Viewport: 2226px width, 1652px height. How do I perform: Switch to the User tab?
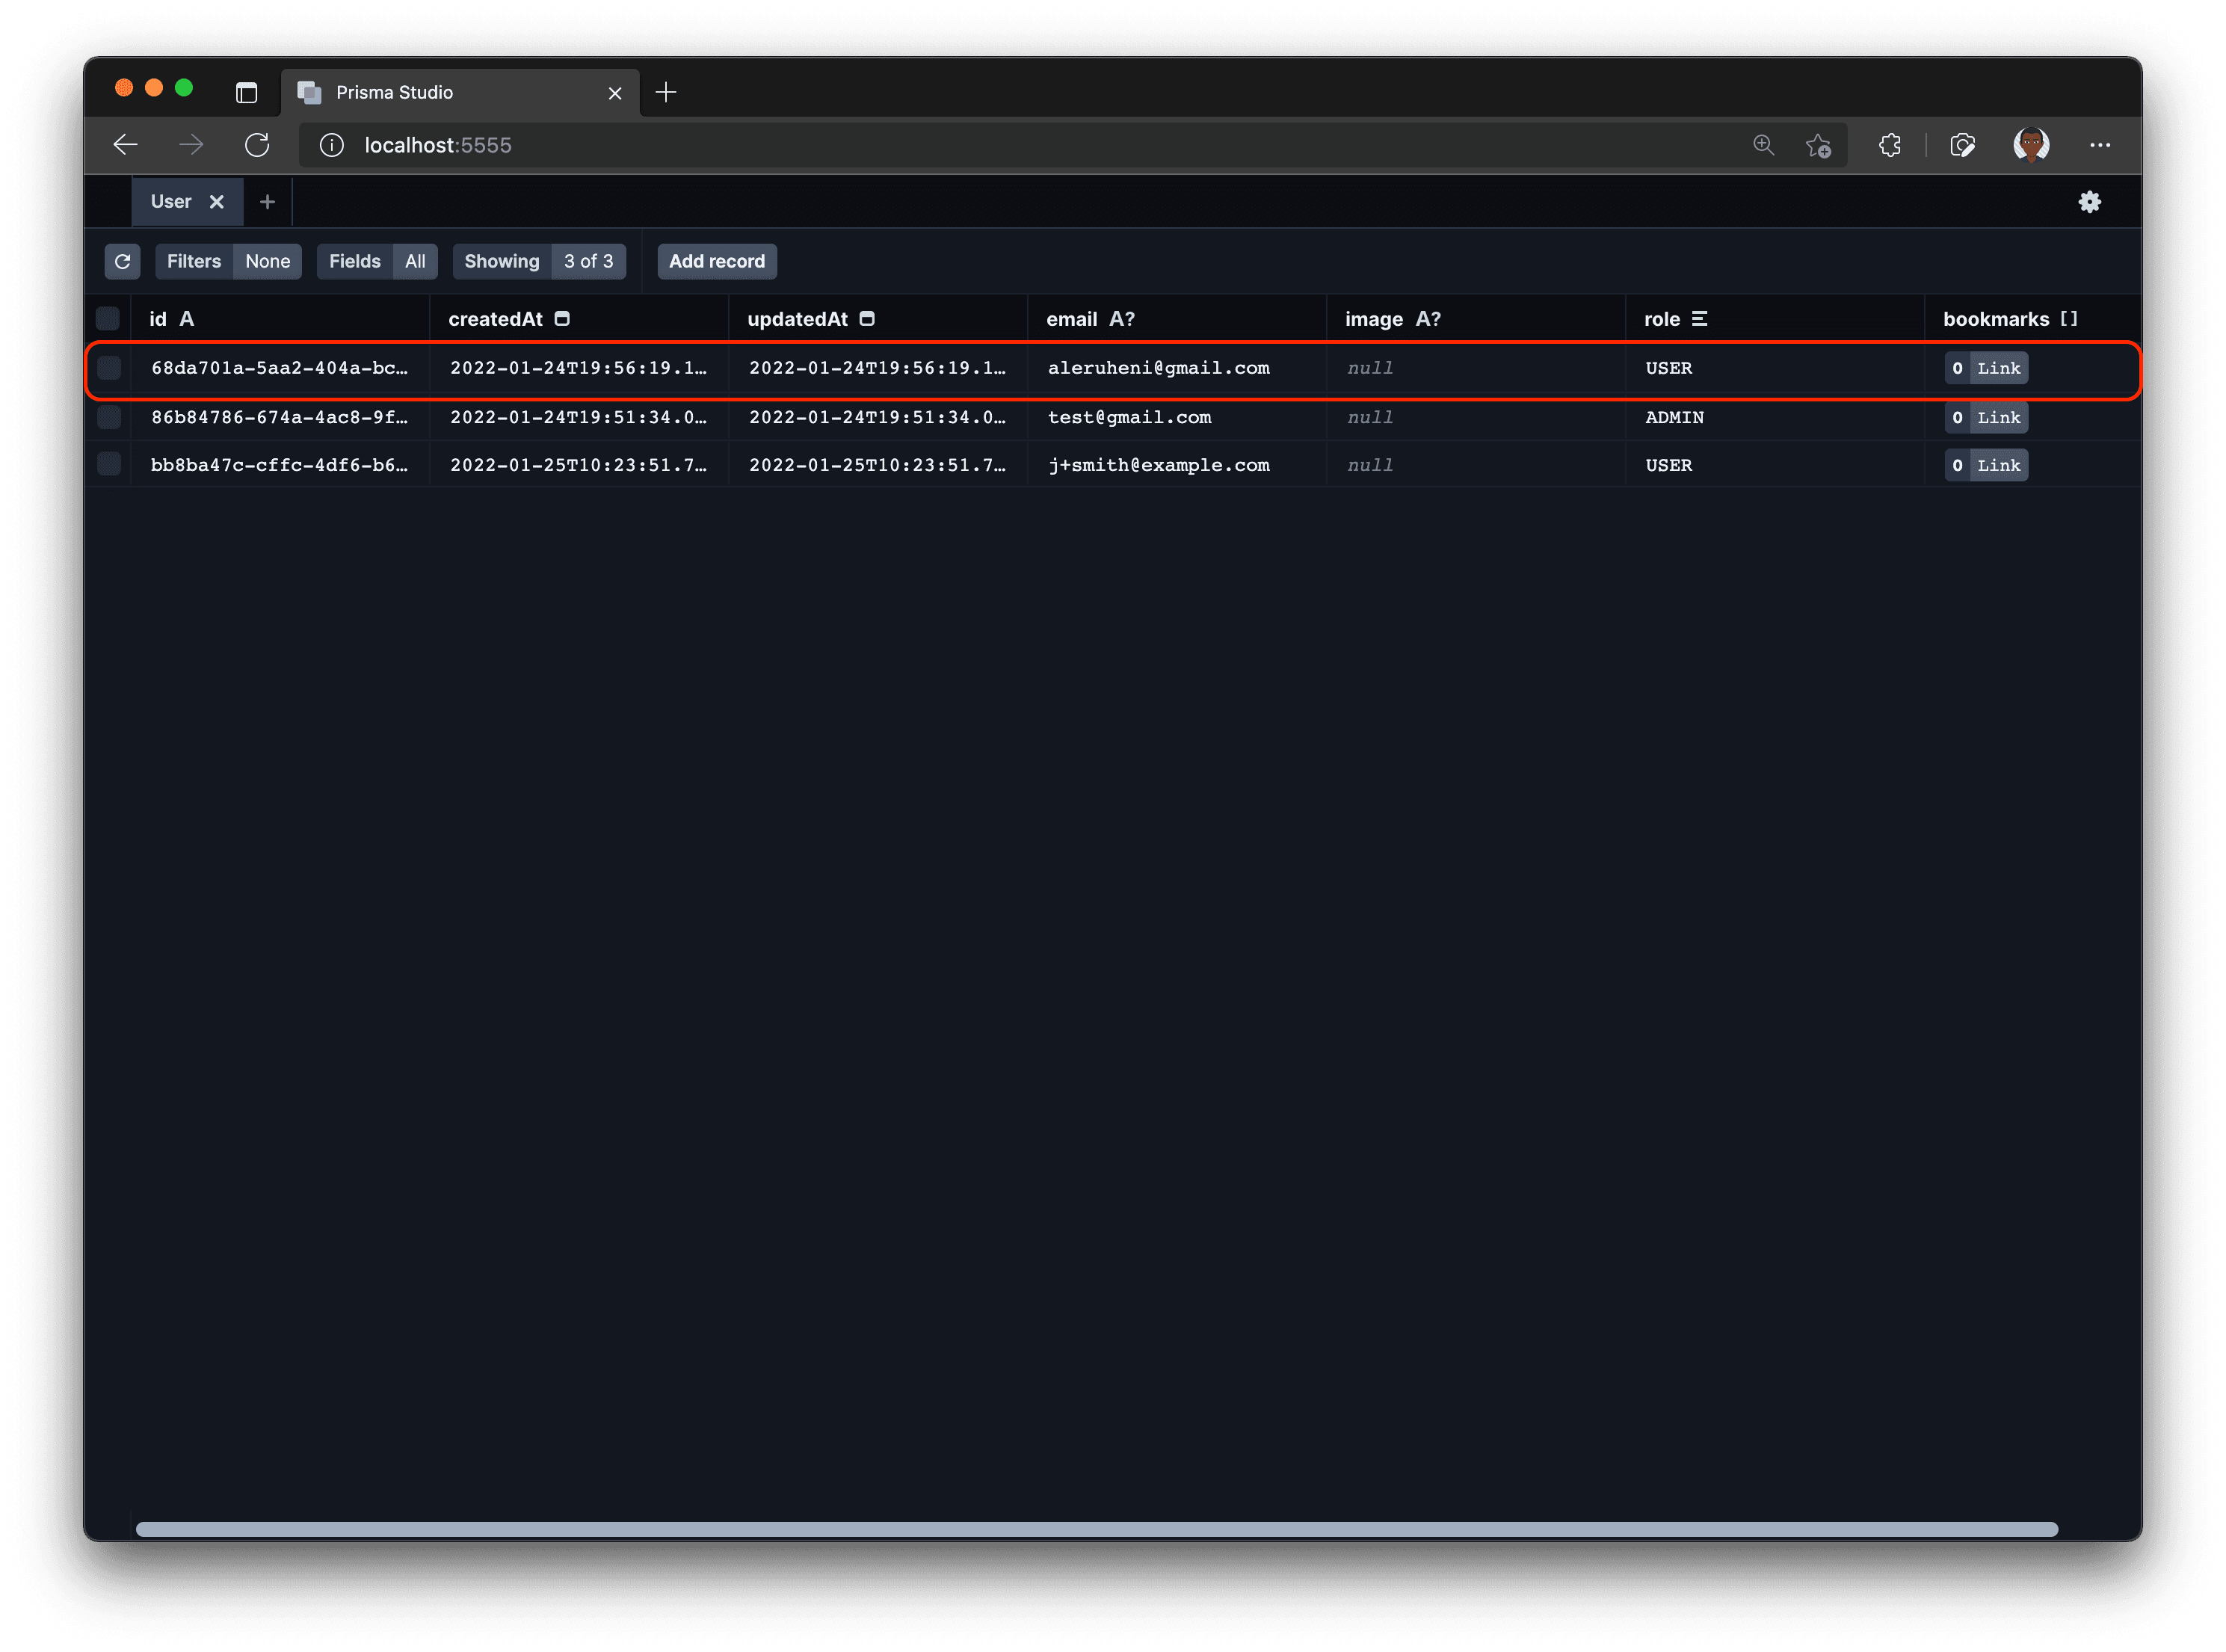171,202
